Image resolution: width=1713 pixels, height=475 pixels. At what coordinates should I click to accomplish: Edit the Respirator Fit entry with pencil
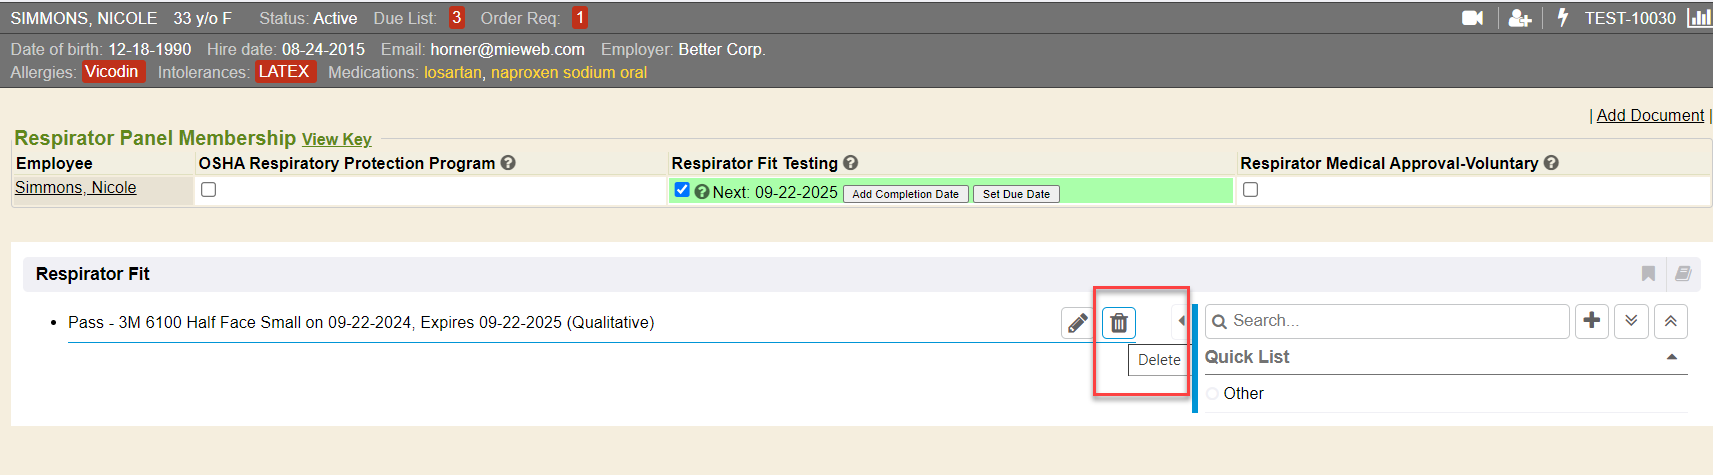1077,323
